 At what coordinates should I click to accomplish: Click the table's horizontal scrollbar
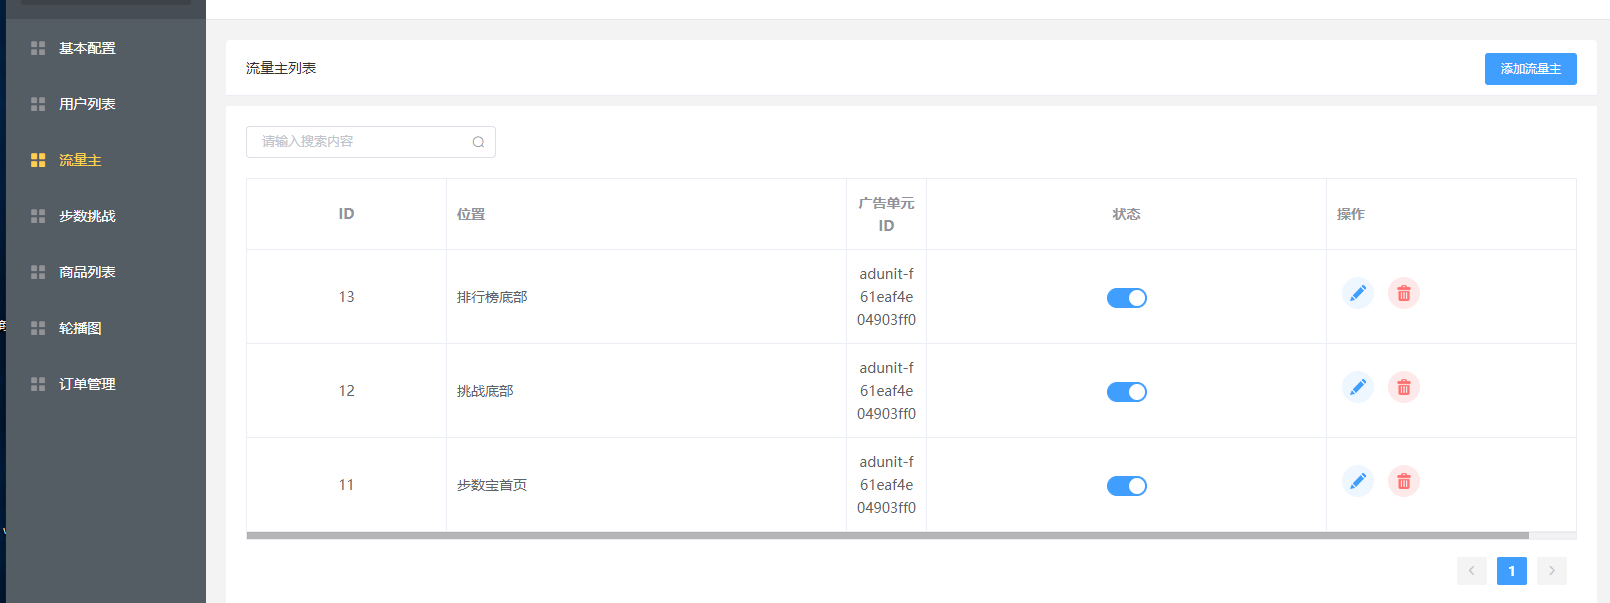click(x=888, y=536)
